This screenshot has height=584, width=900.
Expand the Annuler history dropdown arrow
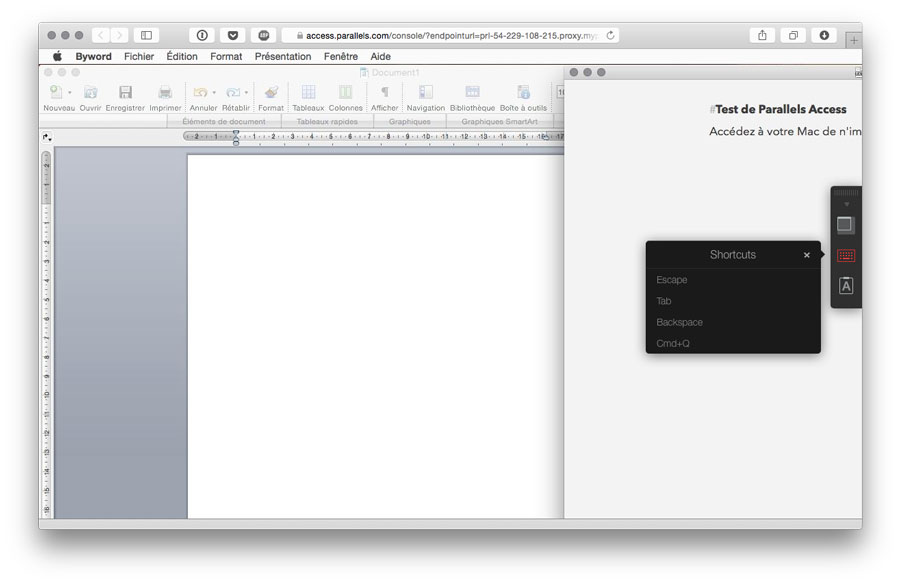214,92
